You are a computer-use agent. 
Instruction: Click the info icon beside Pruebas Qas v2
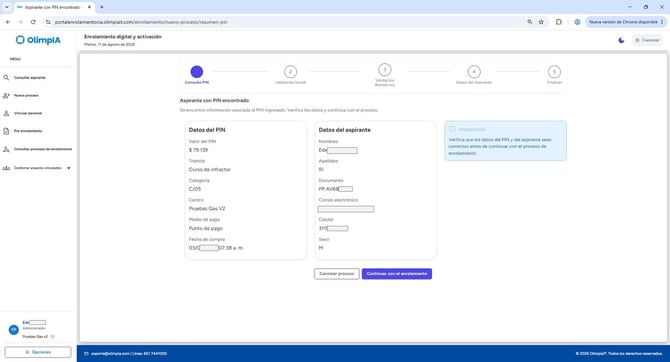pos(53,337)
